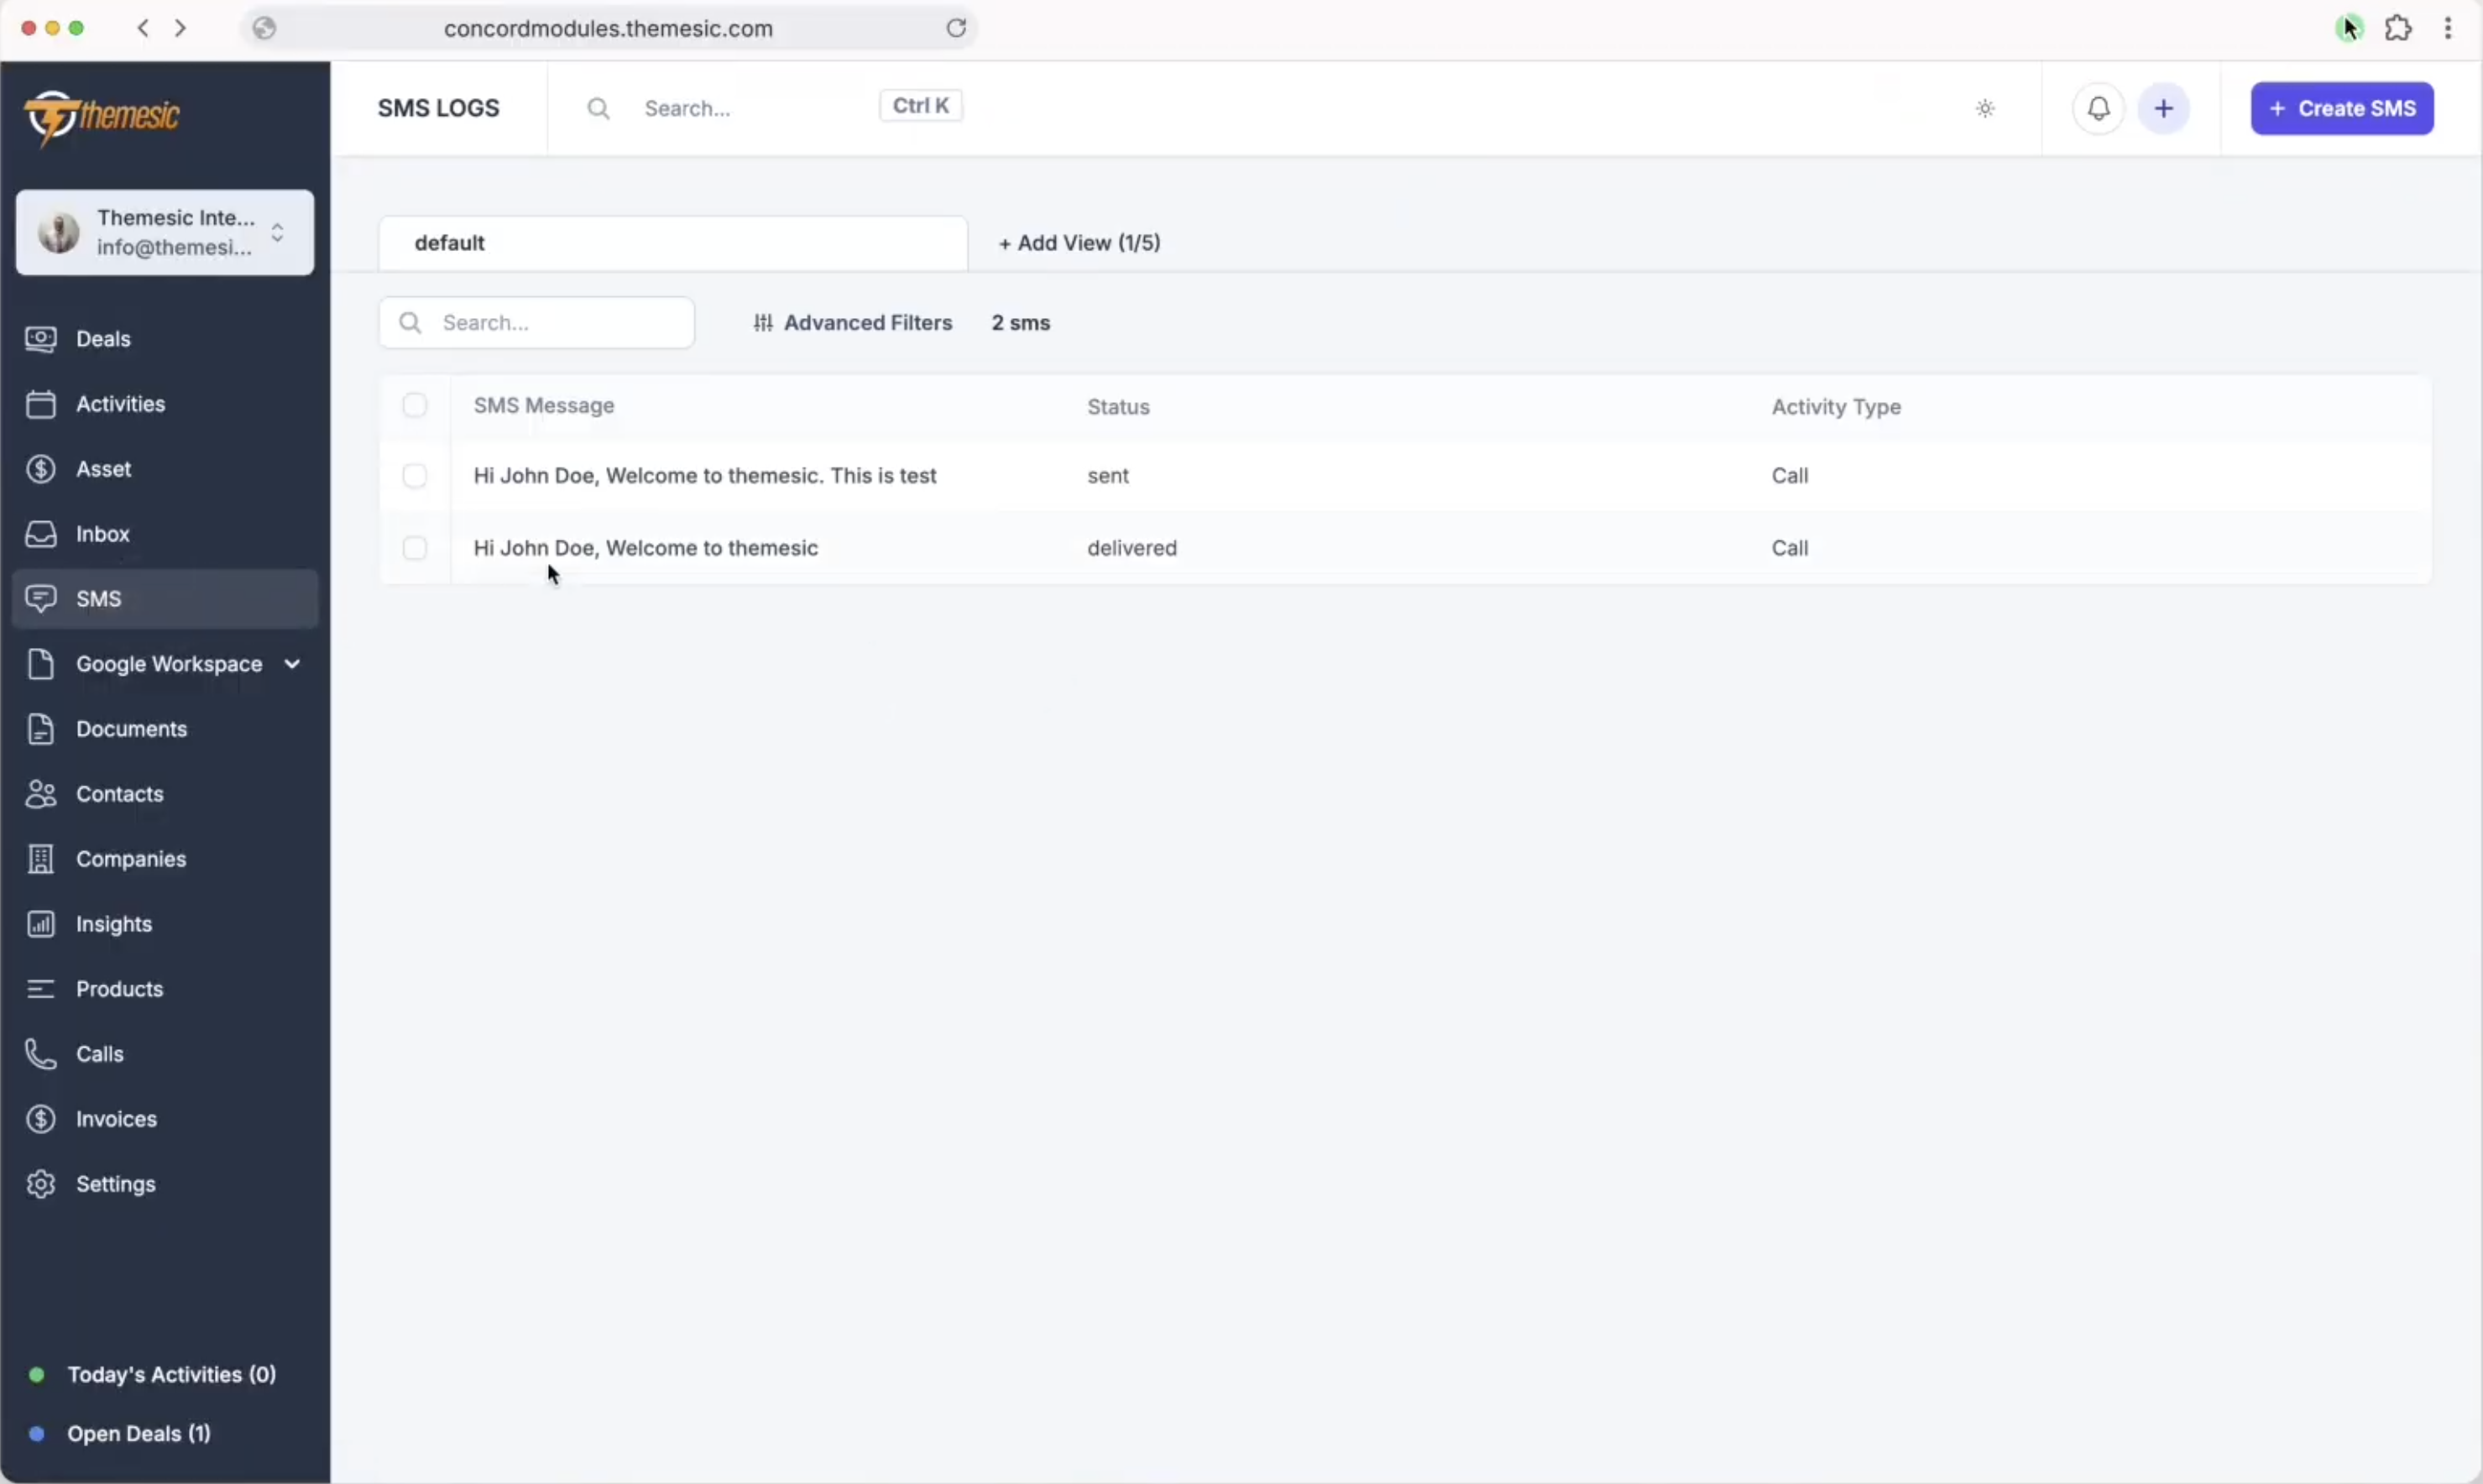The image size is (2483, 1484).
Task: Open the Inbox
Action: [x=104, y=534]
